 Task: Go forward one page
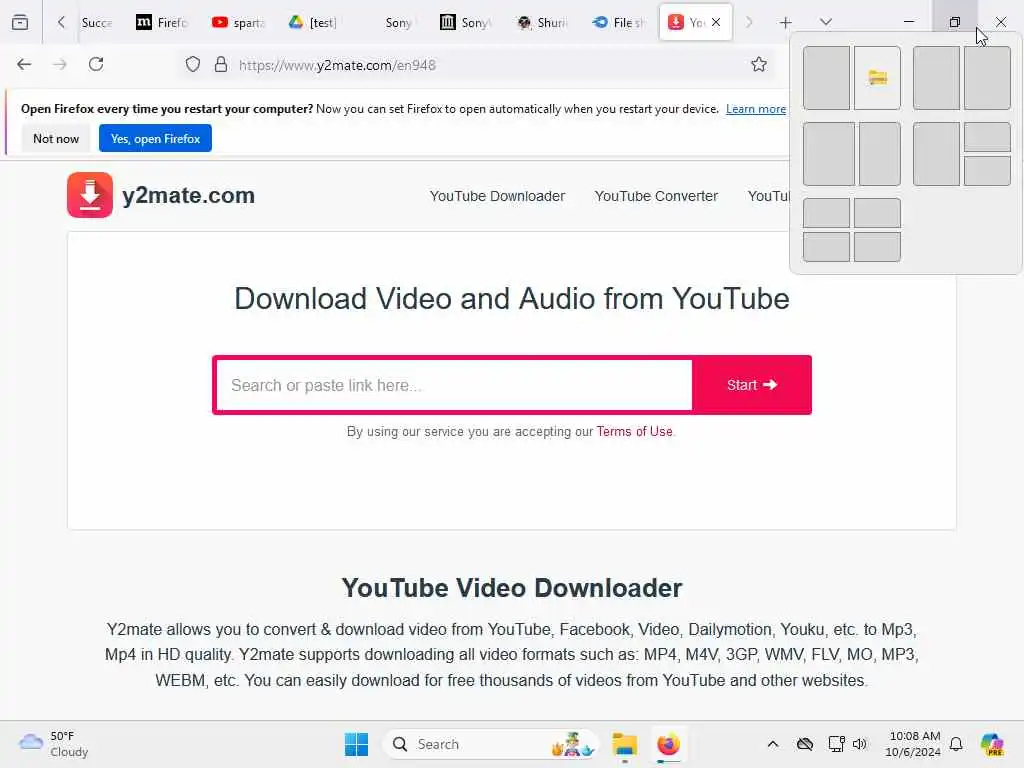(x=60, y=64)
